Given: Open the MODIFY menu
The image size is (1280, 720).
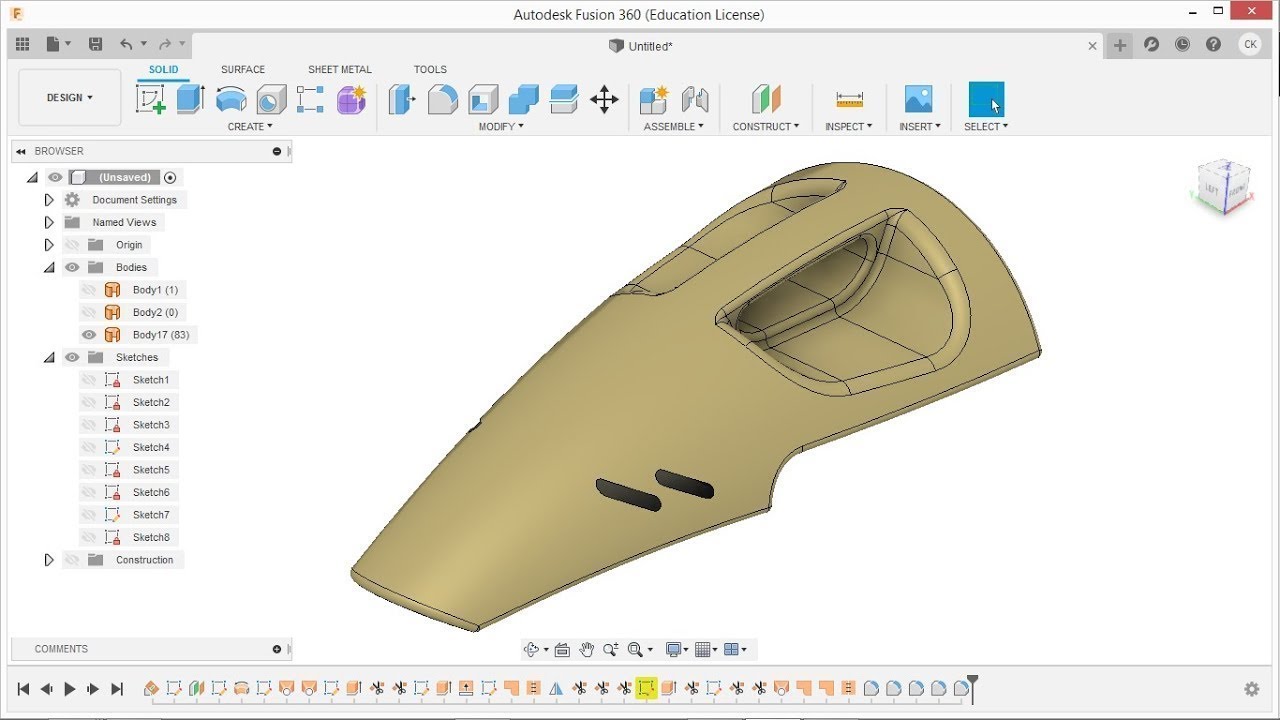Looking at the screenshot, I should point(501,127).
